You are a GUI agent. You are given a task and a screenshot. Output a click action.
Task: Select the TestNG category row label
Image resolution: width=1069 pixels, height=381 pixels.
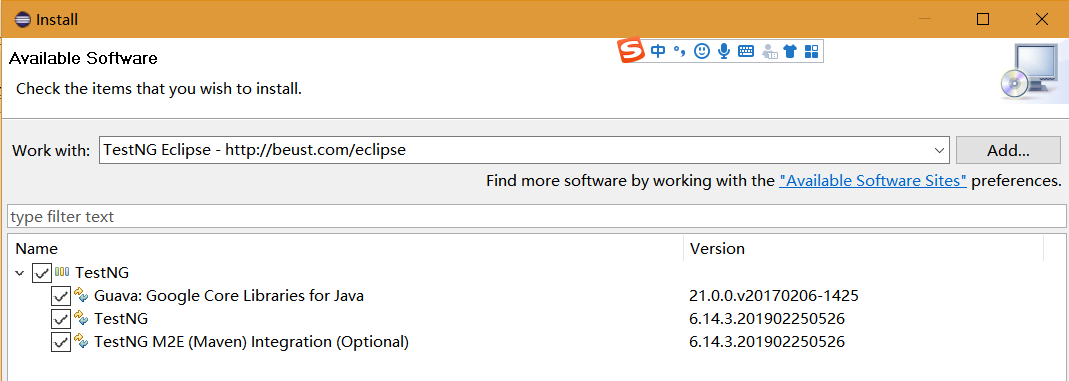click(102, 273)
